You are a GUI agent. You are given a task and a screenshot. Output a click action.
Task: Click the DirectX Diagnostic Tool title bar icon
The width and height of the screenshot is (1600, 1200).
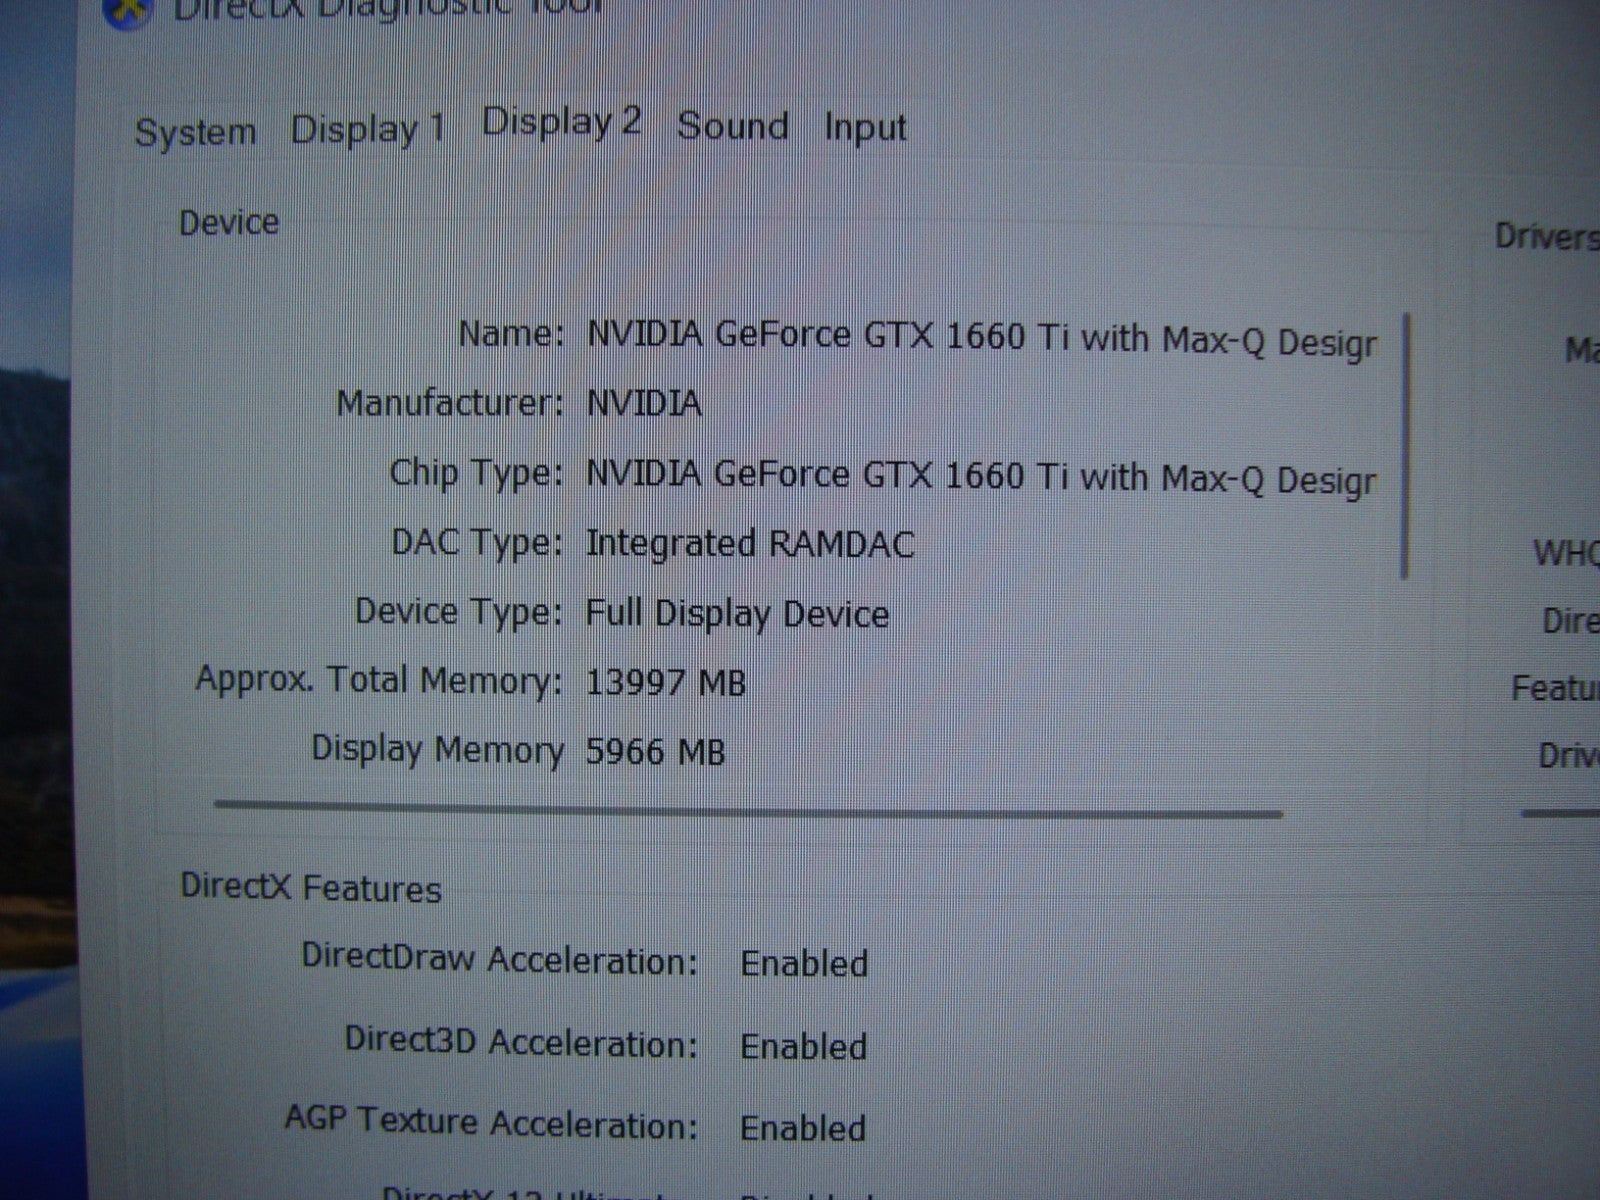click(x=127, y=10)
